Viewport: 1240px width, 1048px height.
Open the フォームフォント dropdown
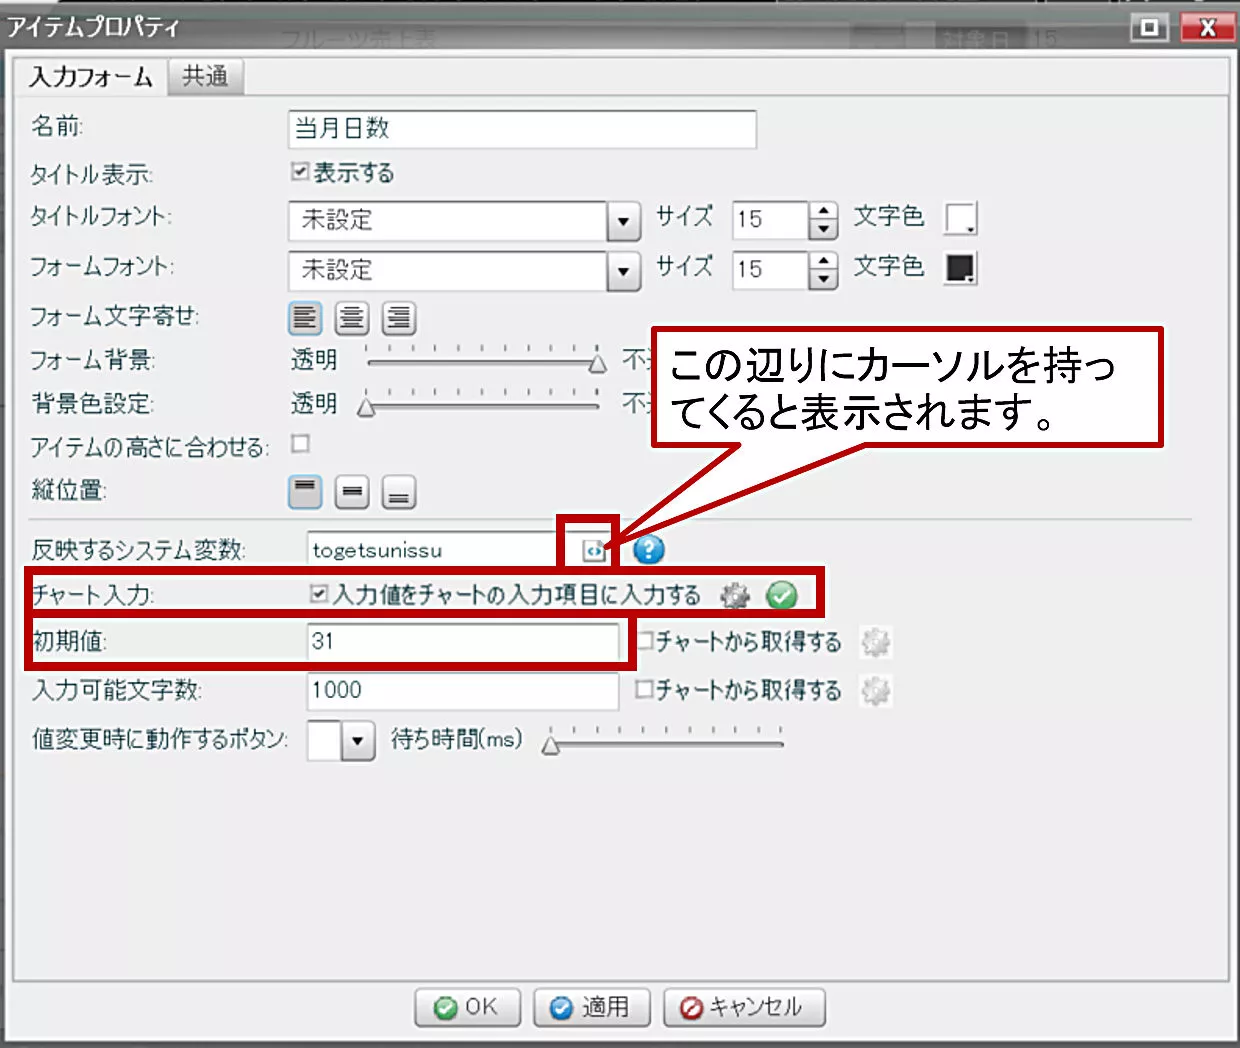click(623, 271)
